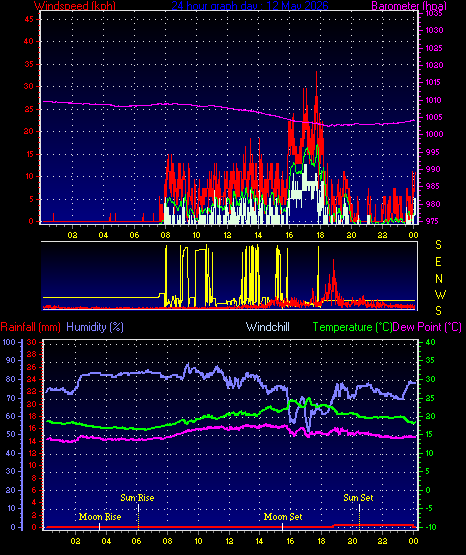Click the Barometer (hpa) axis title
The height and width of the screenshot is (555, 466).
pos(409,5)
